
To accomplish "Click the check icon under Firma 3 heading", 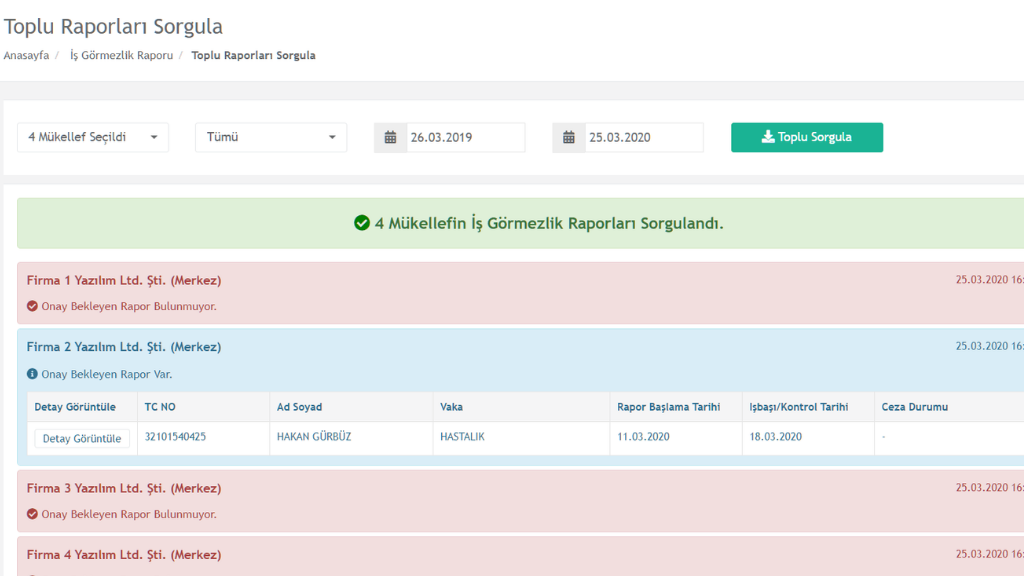I will click(x=32, y=514).
